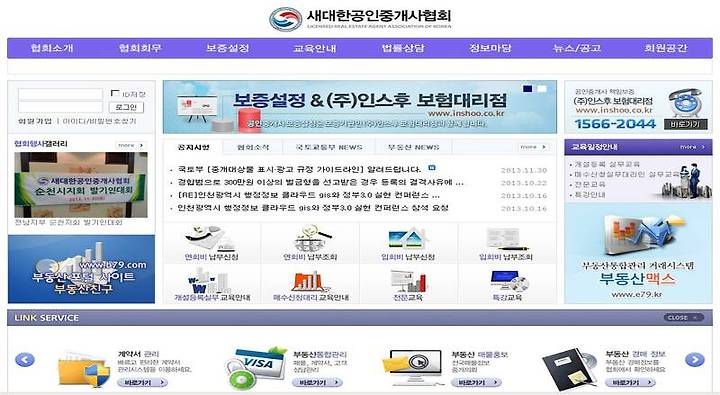Image resolution: width=720 pixels, height=395 pixels.
Task: Open the notice ending in 참석 요청
Action: pos(313,208)
